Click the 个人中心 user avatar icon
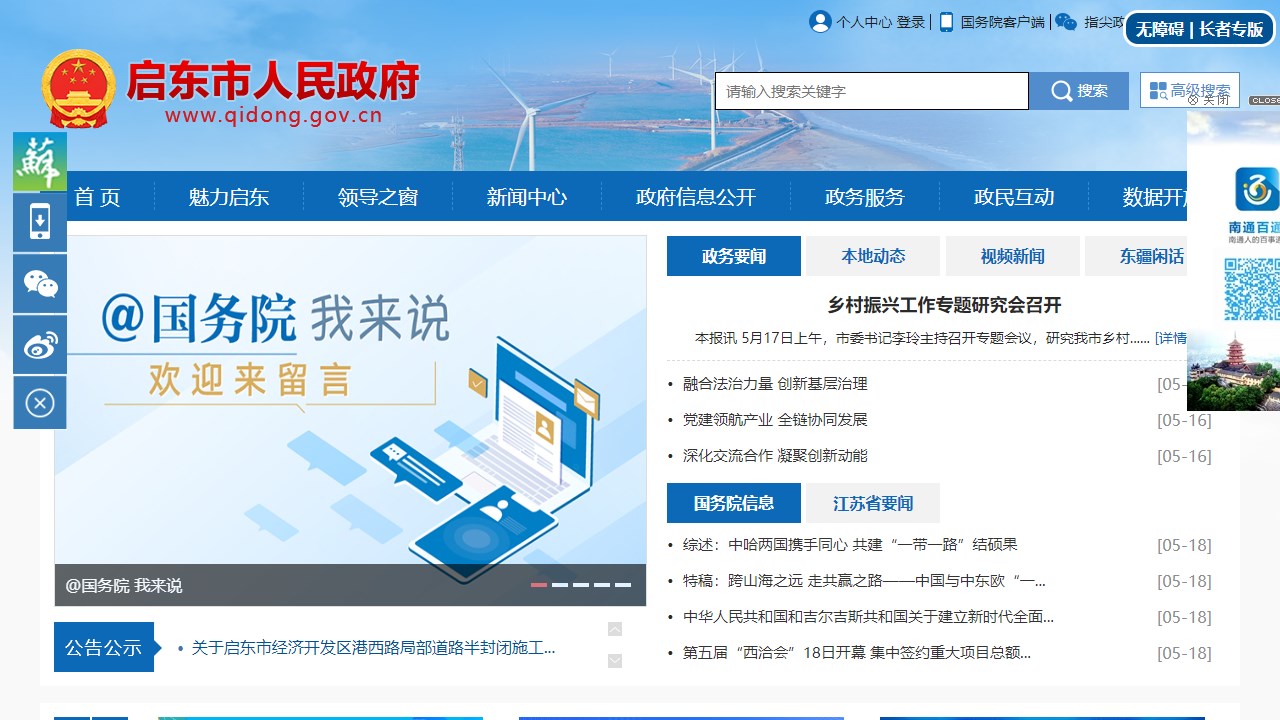This screenshot has height=720, width=1280. (820, 21)
